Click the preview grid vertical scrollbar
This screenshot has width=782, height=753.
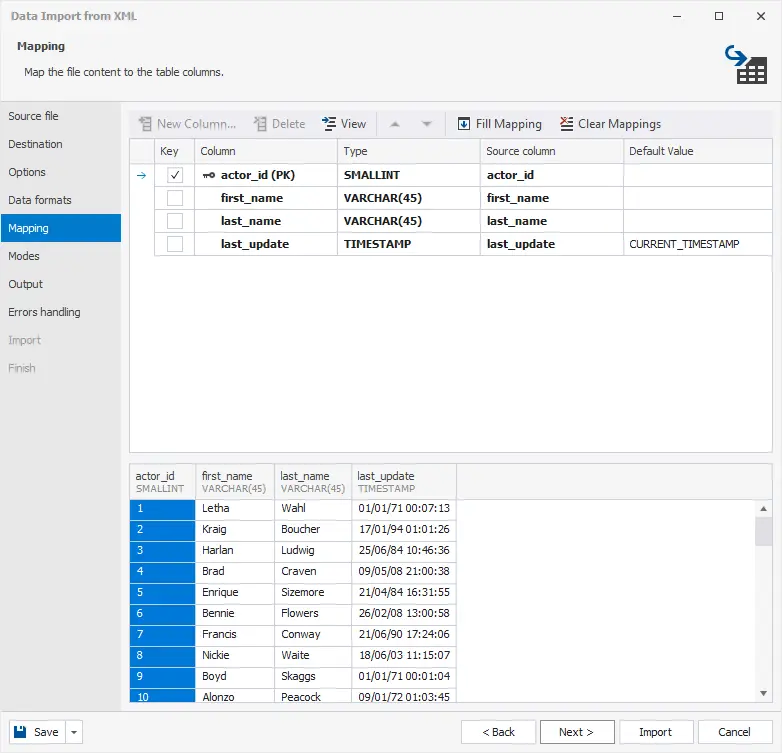click(763, 600)
